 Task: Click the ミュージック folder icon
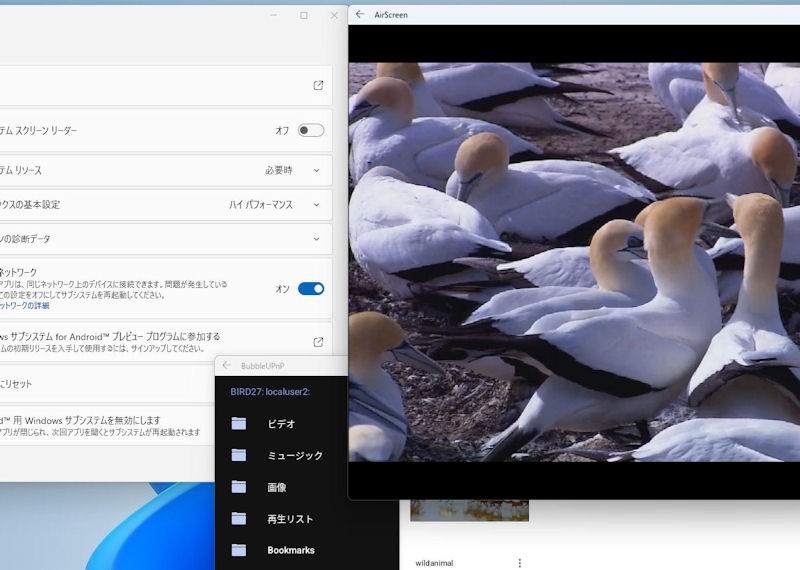click(x=239, y=455)
